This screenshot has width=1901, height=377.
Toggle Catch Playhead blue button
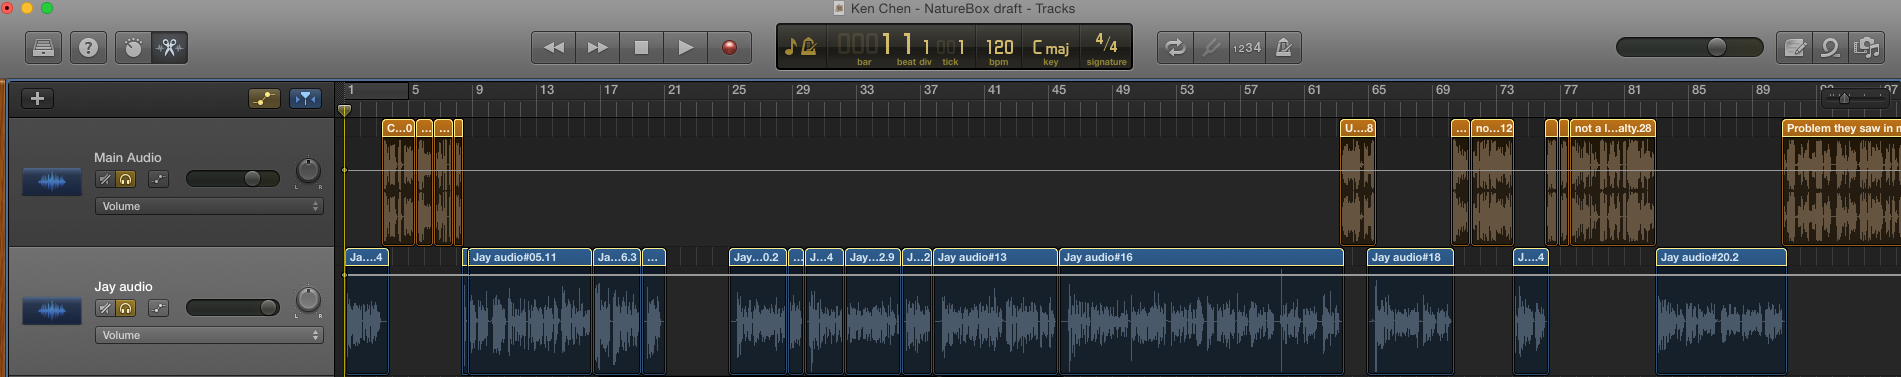coord(305,98)
